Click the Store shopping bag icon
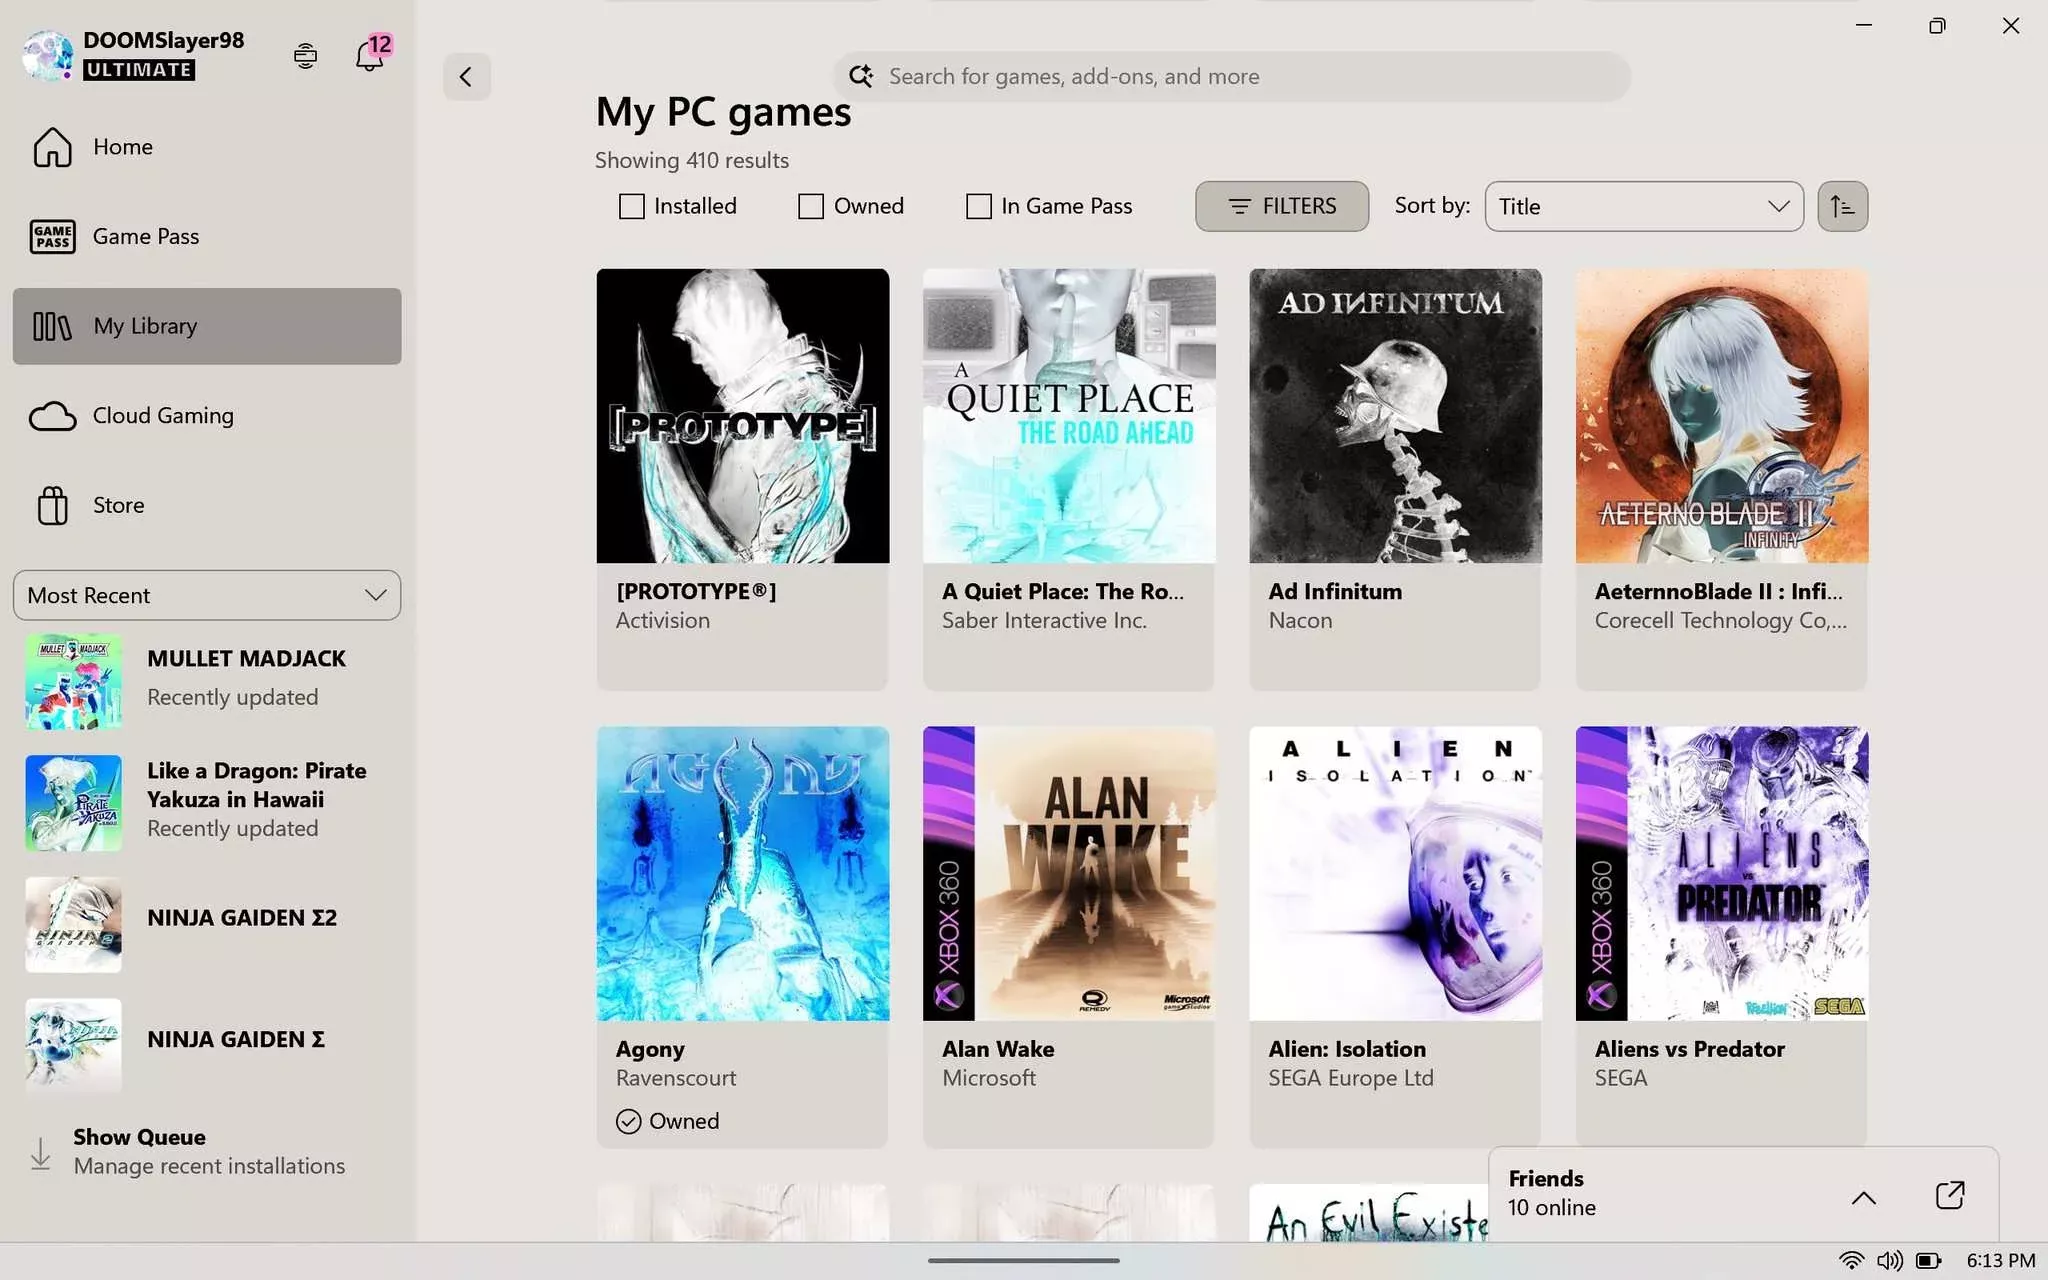This screenshot has height=1280, width=2048. [52, 505]
